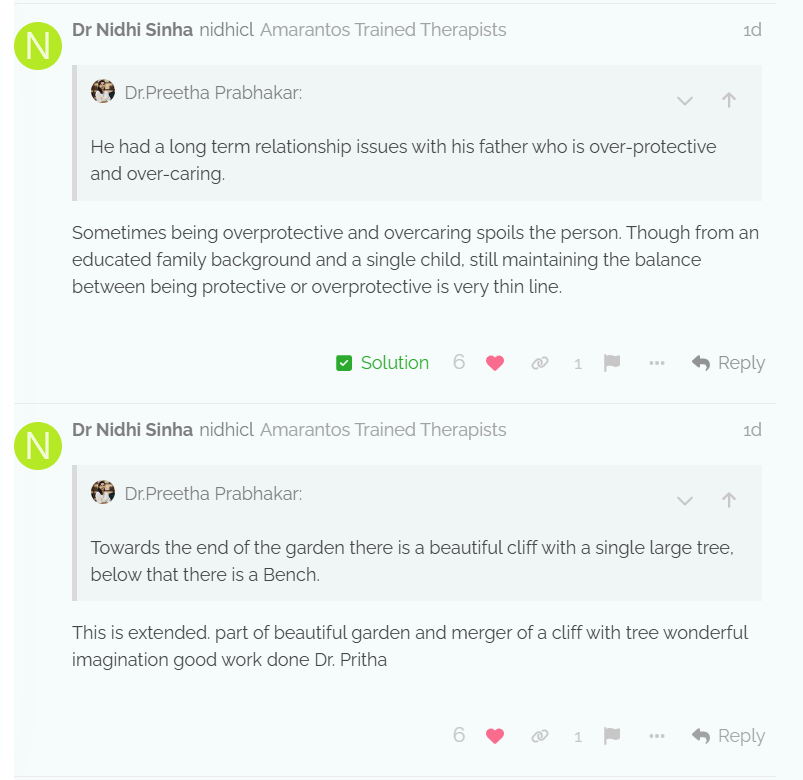Jump to first quoted post via up arrow

coord(729,100)
